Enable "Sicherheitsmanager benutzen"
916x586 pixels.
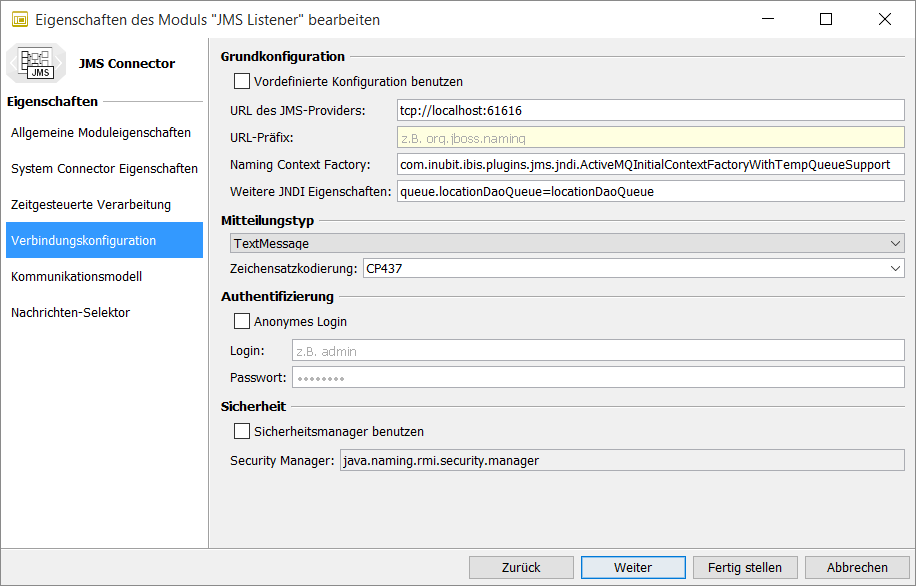(x=241, y=430)
